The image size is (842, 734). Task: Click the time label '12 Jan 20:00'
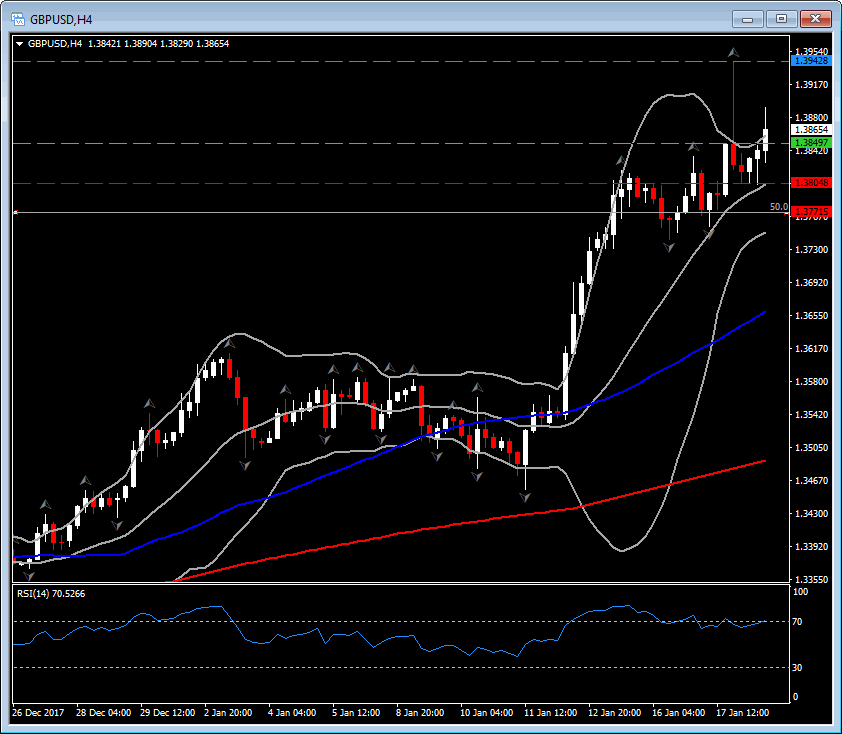(614, 713)
